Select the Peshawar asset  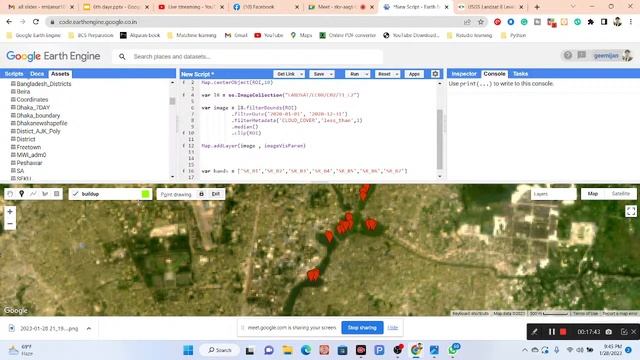(x=29, y=163)
